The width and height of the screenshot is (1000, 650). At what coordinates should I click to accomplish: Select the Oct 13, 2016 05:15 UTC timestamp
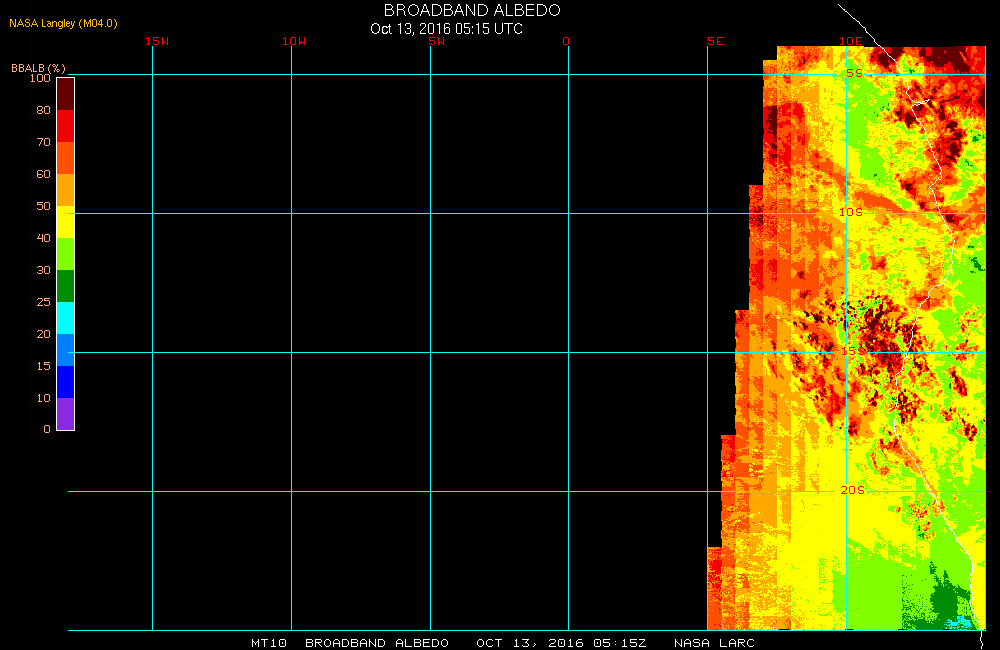[x=446, y=29]
